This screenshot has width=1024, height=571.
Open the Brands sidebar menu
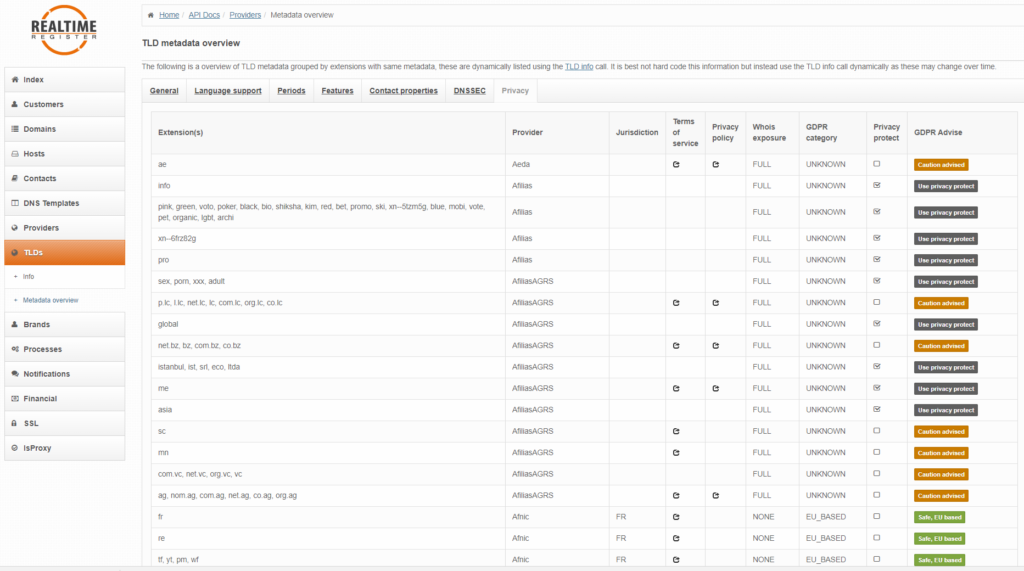(65, 325)
